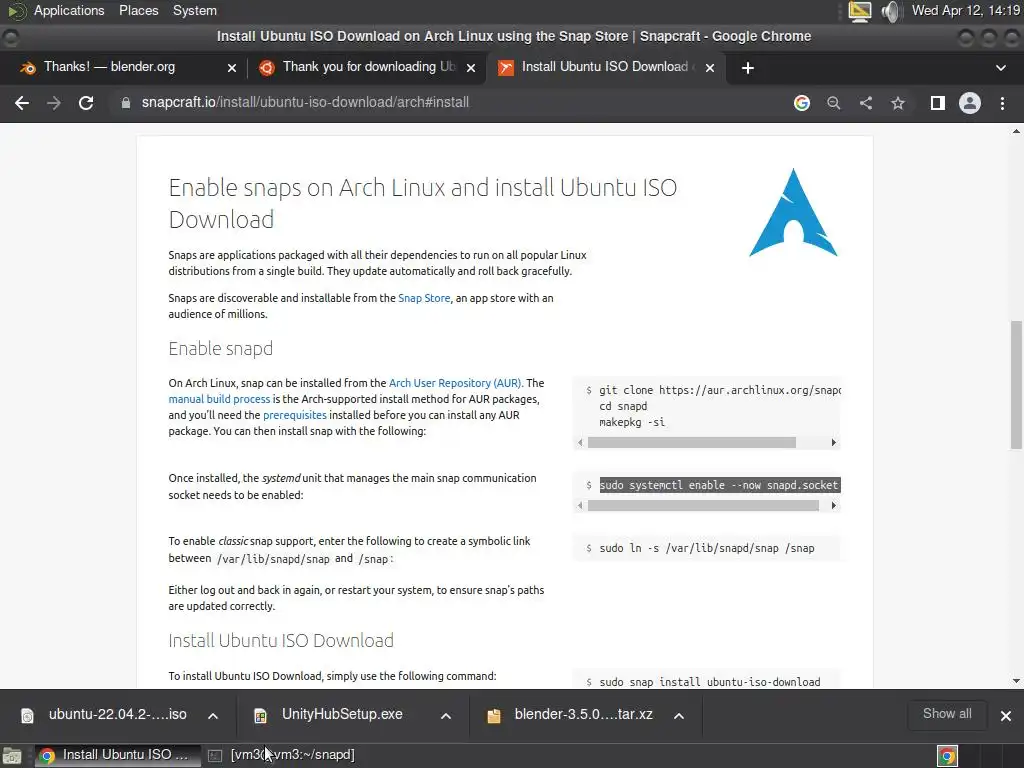Bookmark this page with the star icon
The width and height of the screenshot is (1024, 768).
(x=898, y=103)
